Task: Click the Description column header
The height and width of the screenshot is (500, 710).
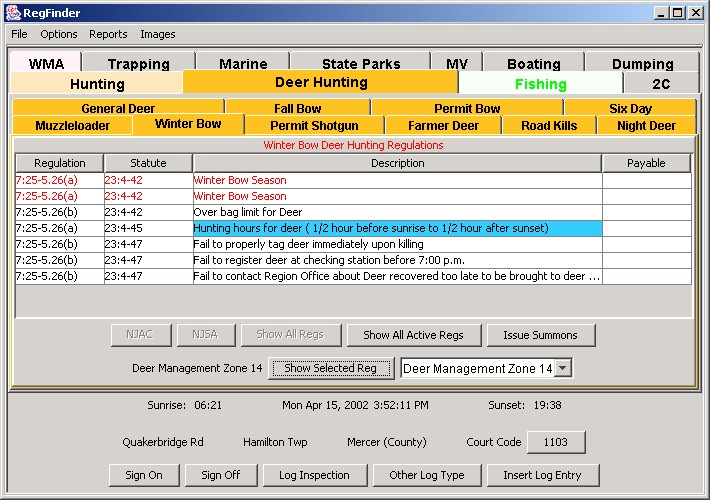Action: 398,163
